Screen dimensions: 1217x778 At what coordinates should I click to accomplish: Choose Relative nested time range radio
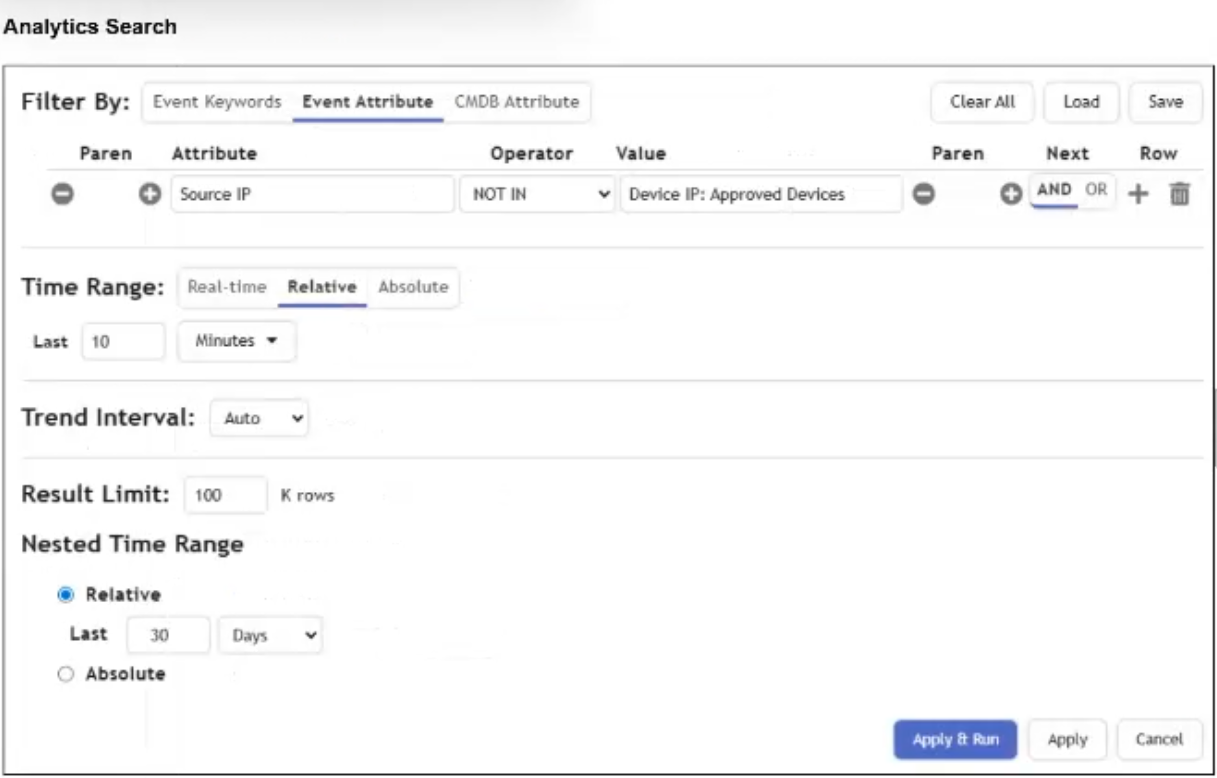pos(66,594)
